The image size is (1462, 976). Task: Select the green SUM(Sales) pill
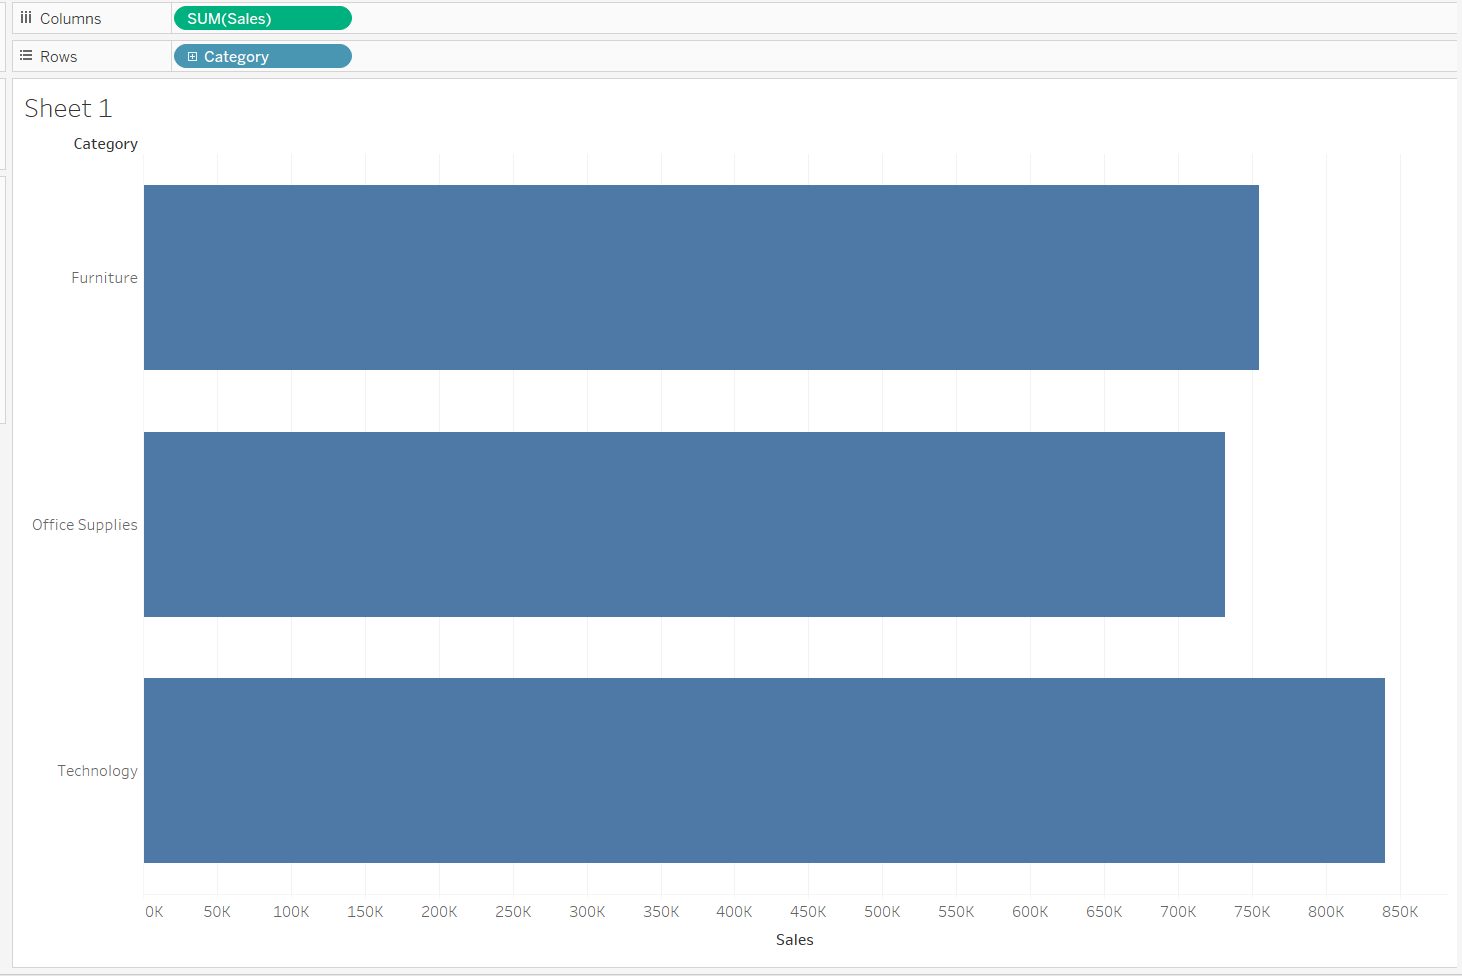[262, 18]
